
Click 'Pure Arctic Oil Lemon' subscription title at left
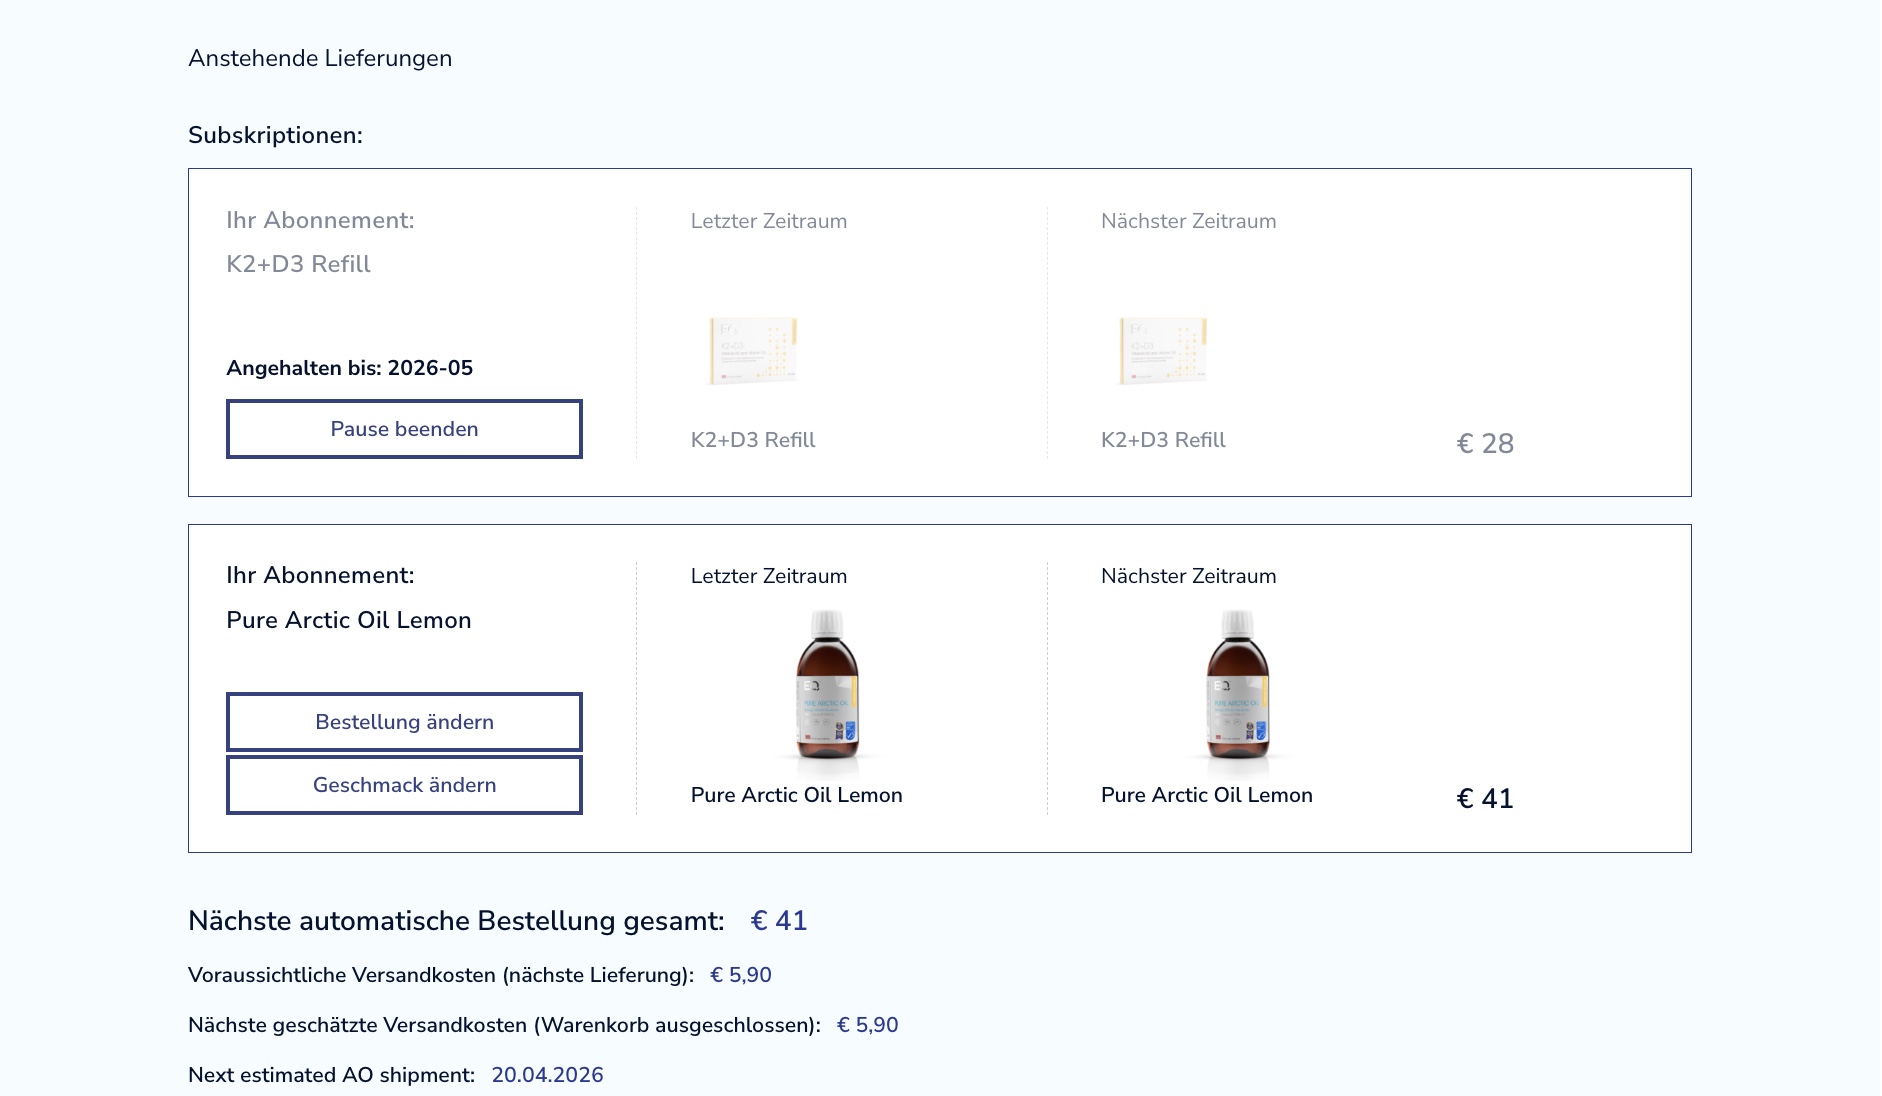tap(349, 620)
